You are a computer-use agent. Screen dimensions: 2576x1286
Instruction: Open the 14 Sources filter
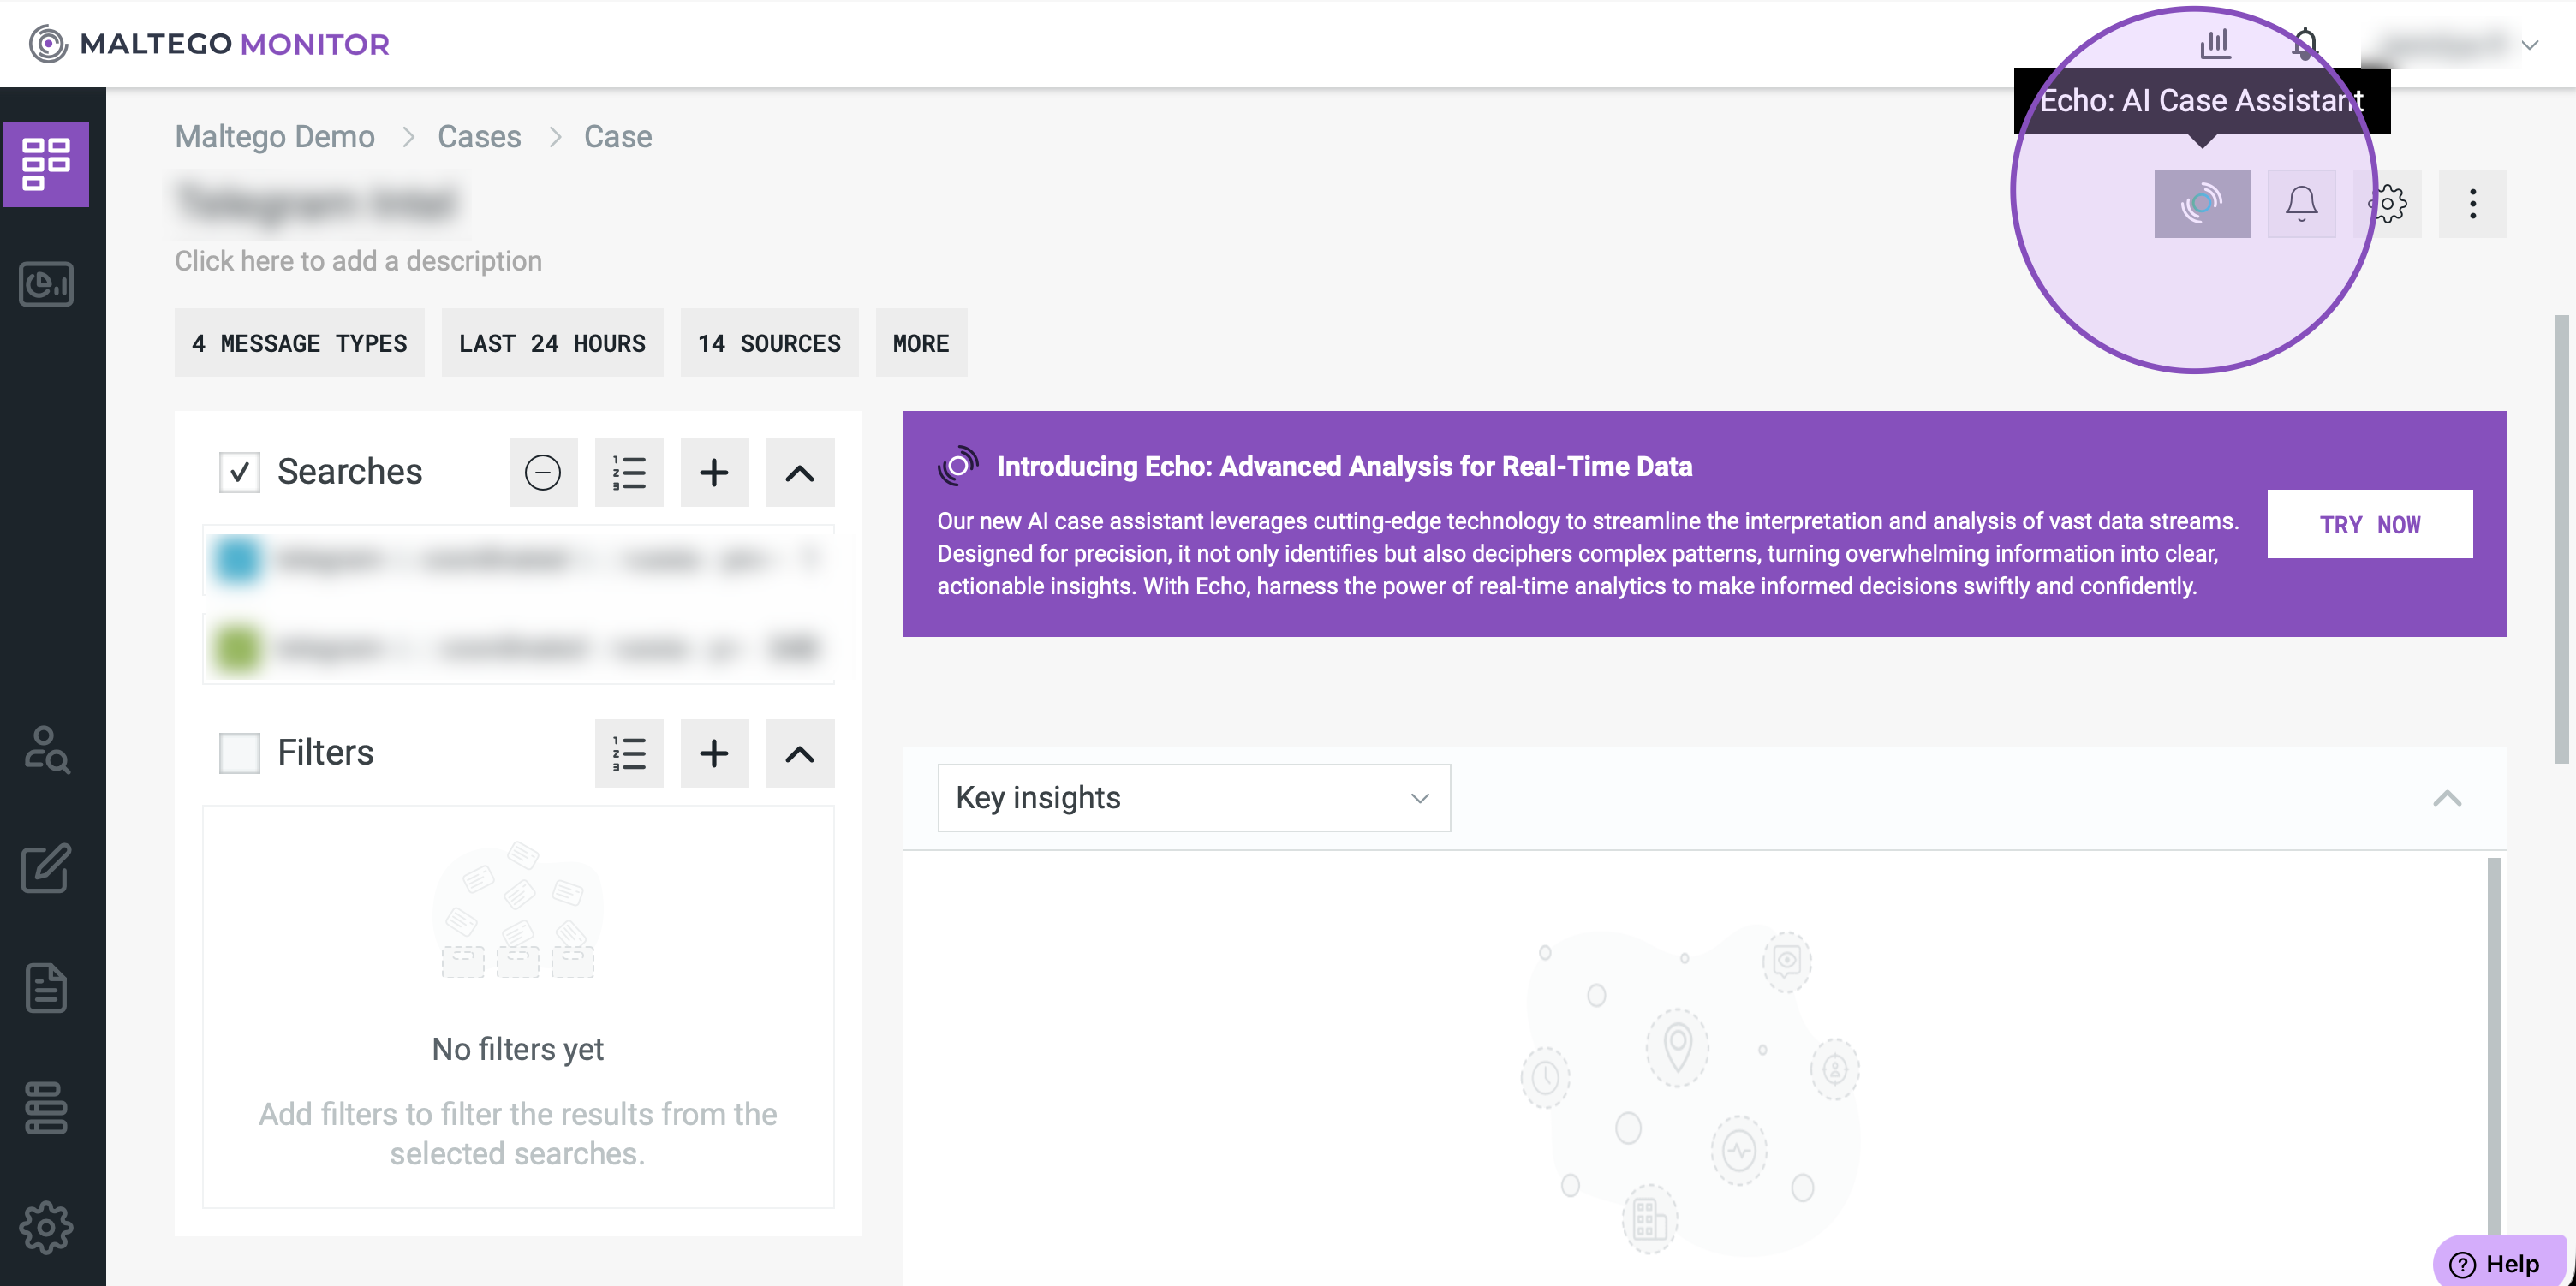click(x=768, y=343)
